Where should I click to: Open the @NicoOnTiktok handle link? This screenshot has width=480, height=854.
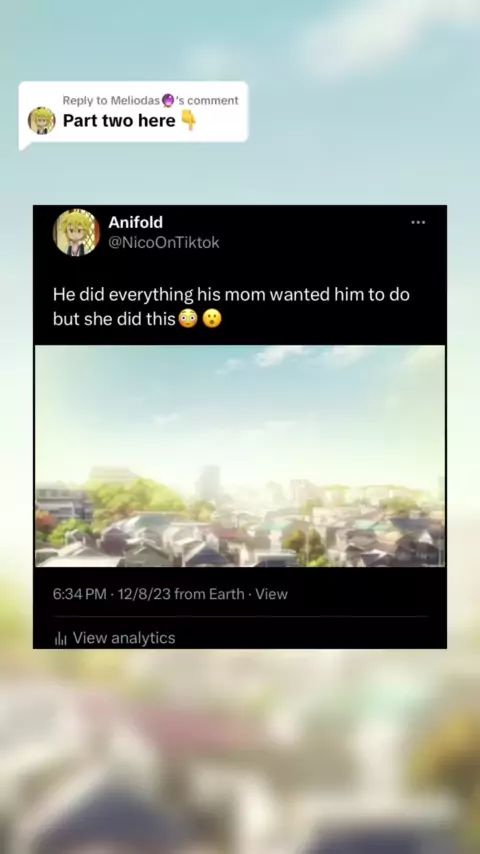(164, 243)
